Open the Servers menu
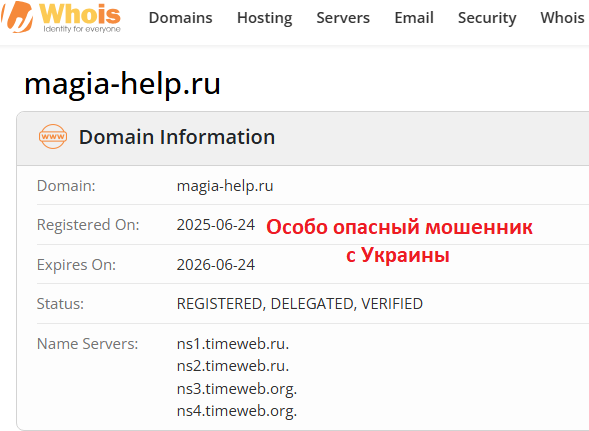The width and height of the screenshot is (589, 431). (343, 18)
